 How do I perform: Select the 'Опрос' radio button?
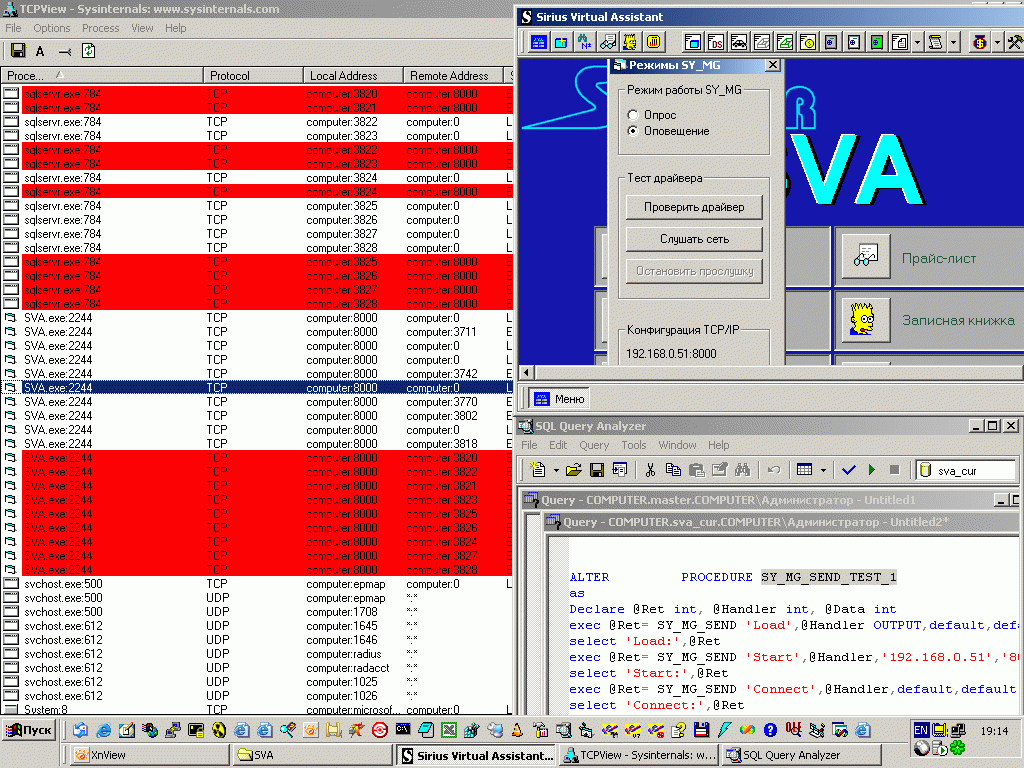632,115
